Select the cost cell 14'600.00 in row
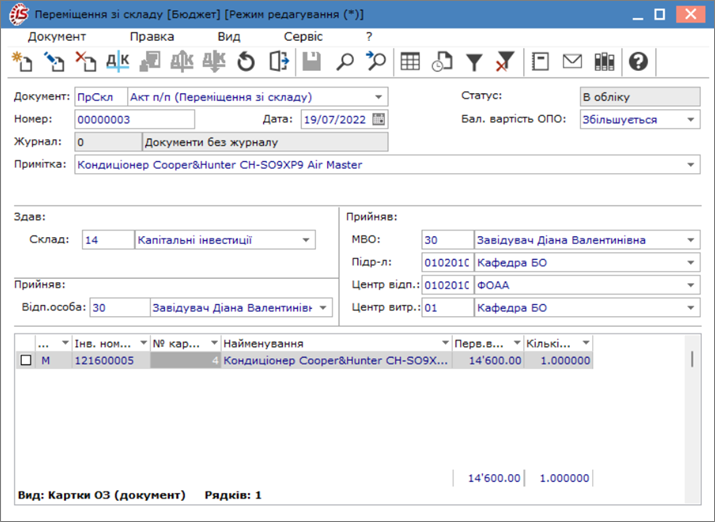Image resolution: width=715 pixels, height=522 pixels. pos(488,361)
